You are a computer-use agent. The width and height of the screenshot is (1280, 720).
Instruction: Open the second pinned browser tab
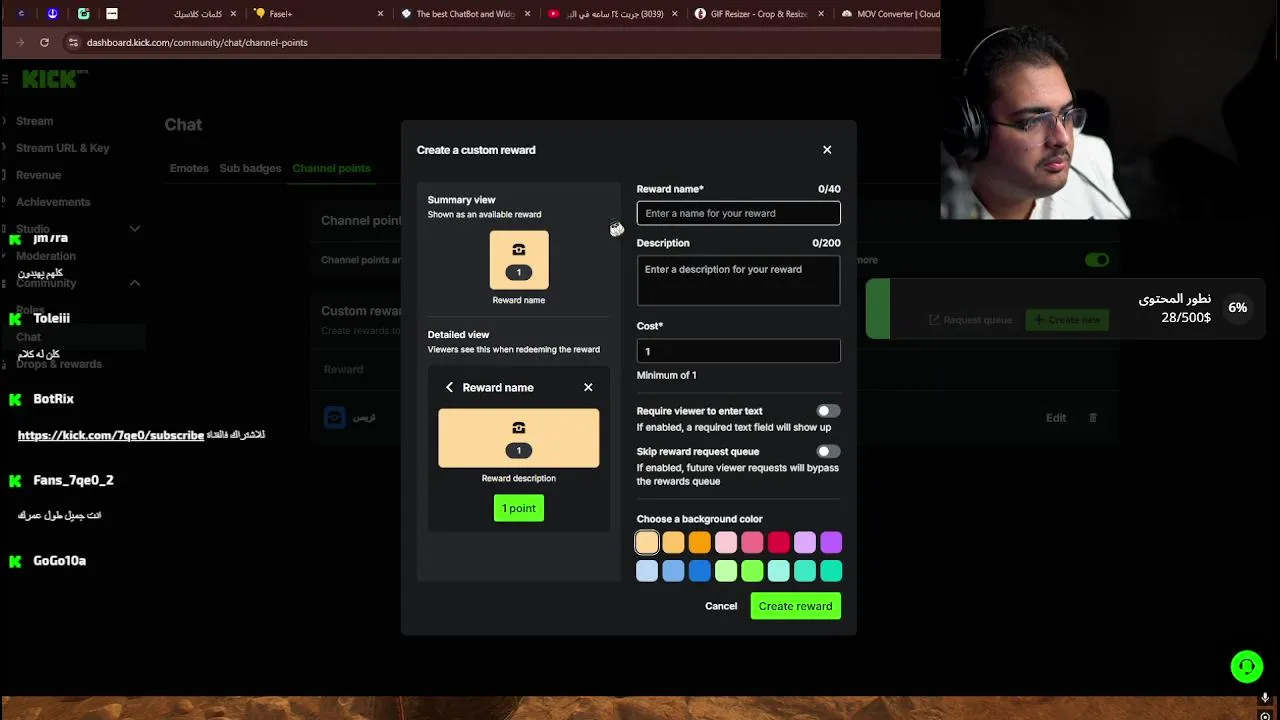52,14
